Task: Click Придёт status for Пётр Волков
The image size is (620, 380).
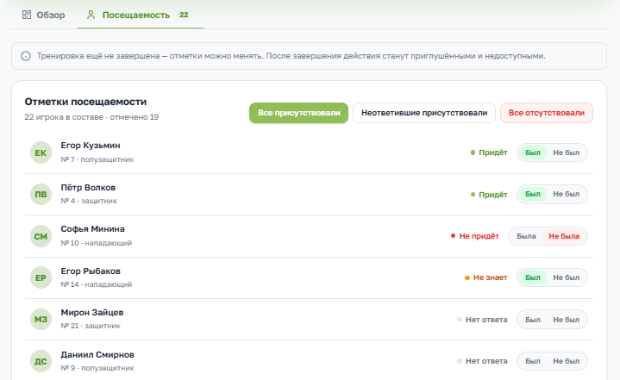Action: click(x=489, y=194)
